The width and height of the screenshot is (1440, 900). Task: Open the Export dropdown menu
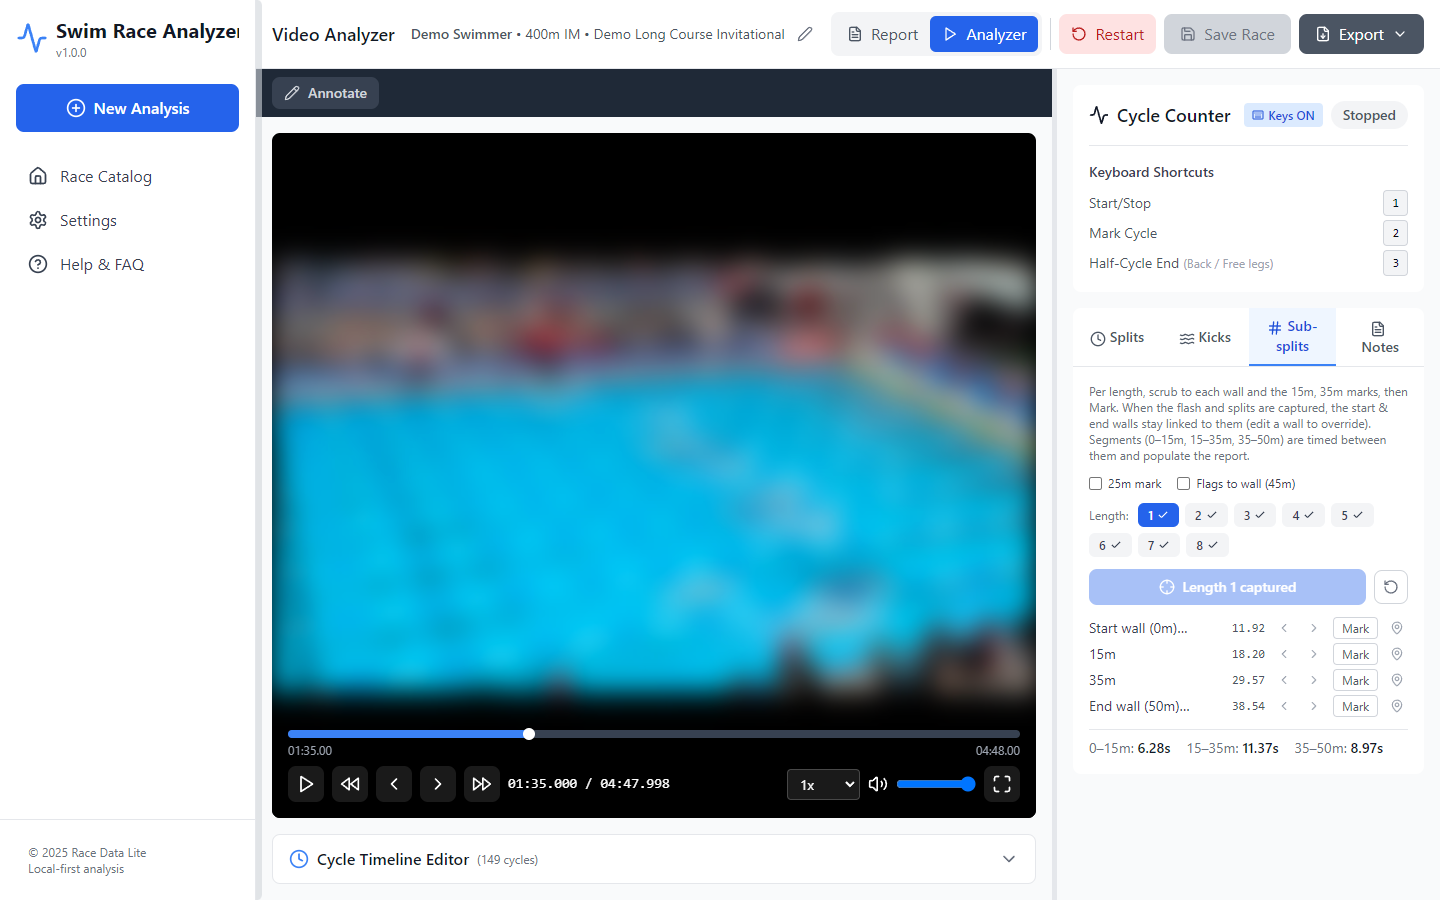tap(1361, 34)
